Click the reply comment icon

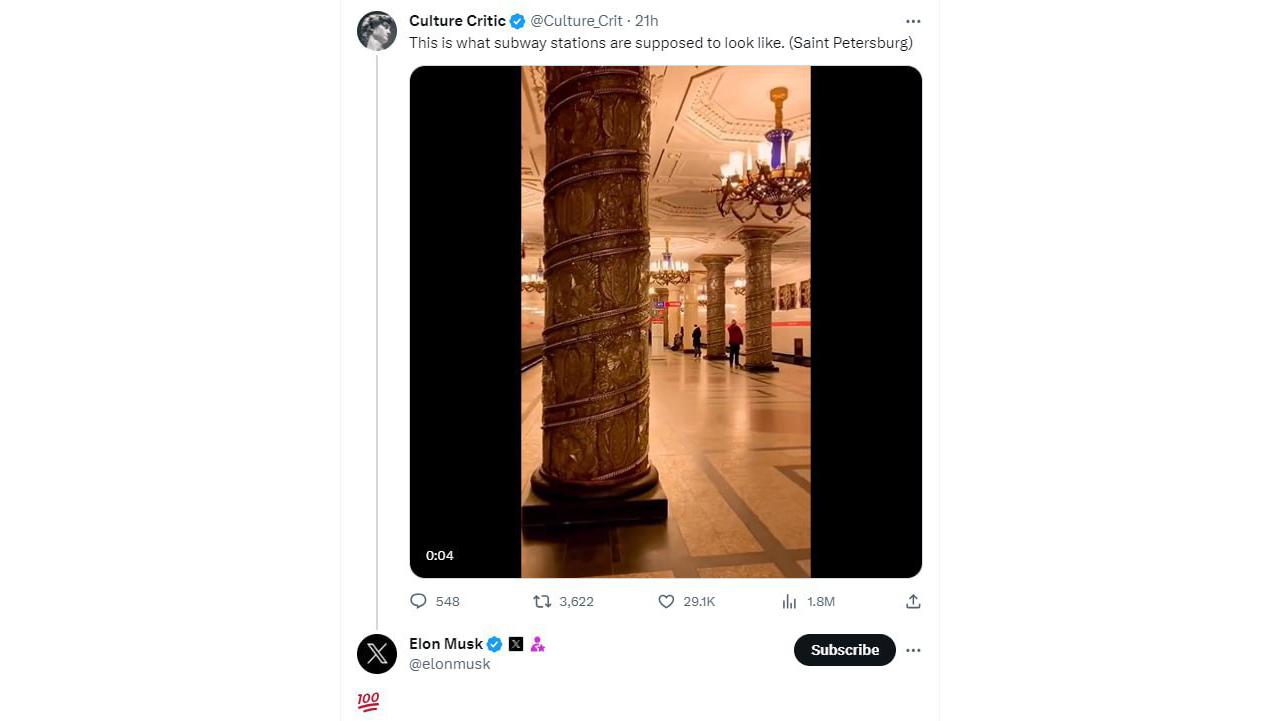419,601
